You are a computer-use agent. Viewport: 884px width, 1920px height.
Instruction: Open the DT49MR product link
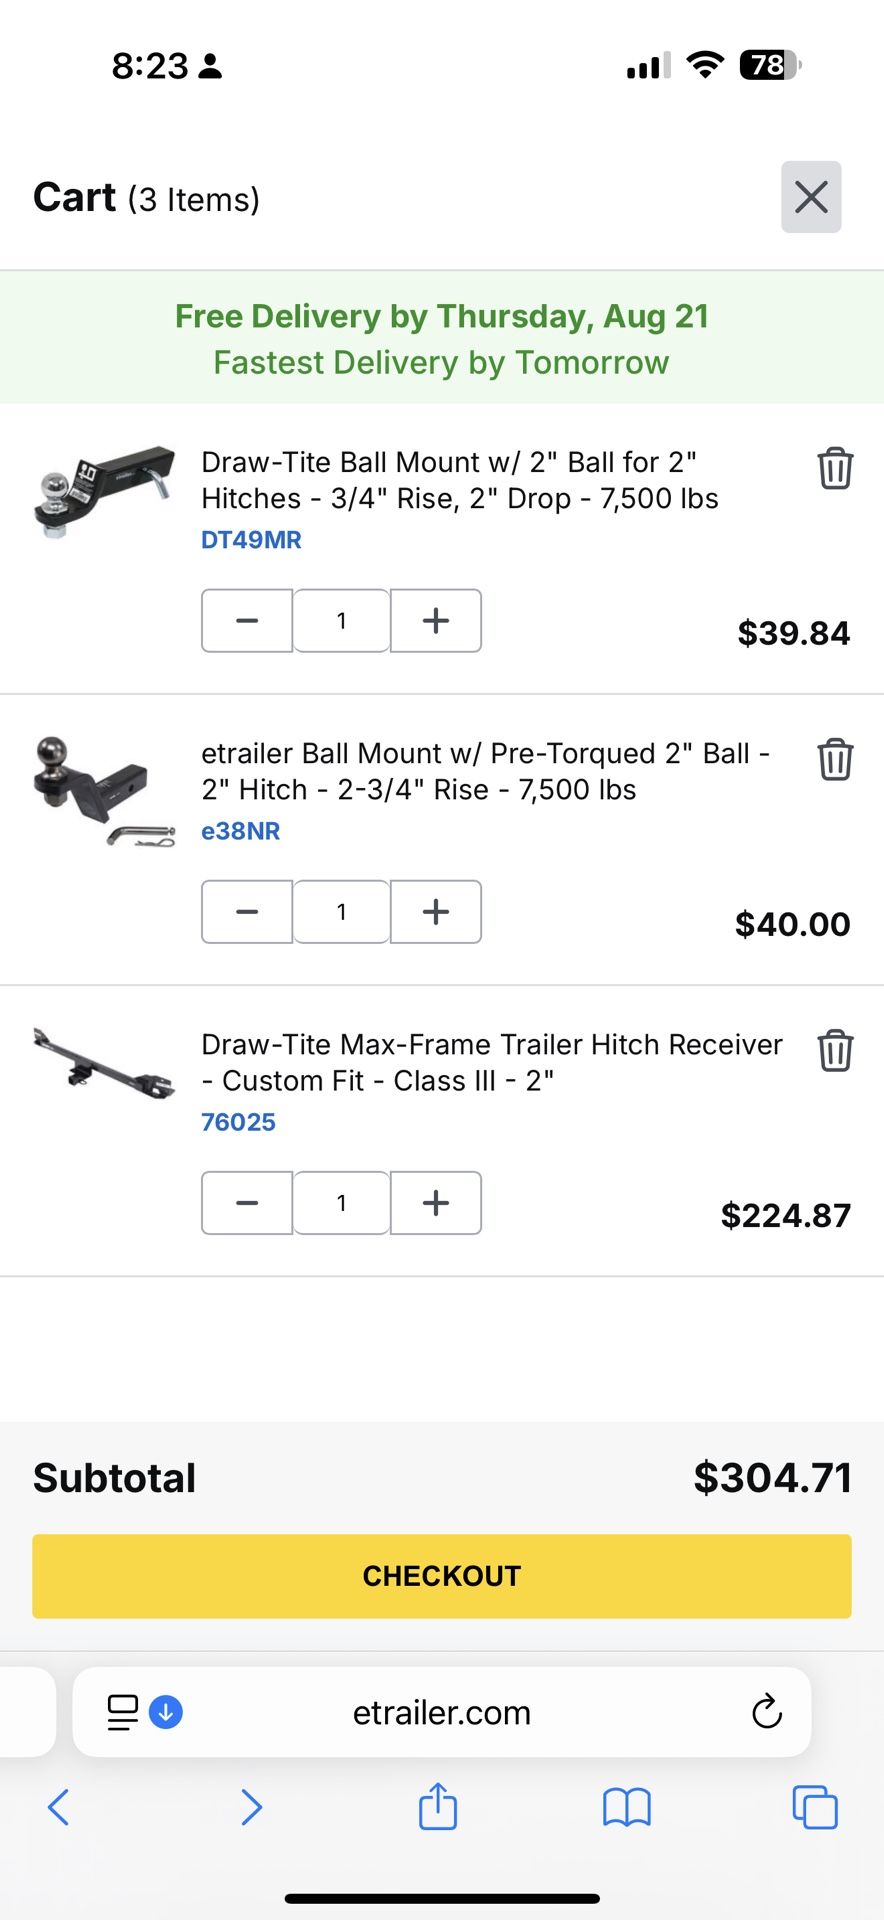pos(251,540)
